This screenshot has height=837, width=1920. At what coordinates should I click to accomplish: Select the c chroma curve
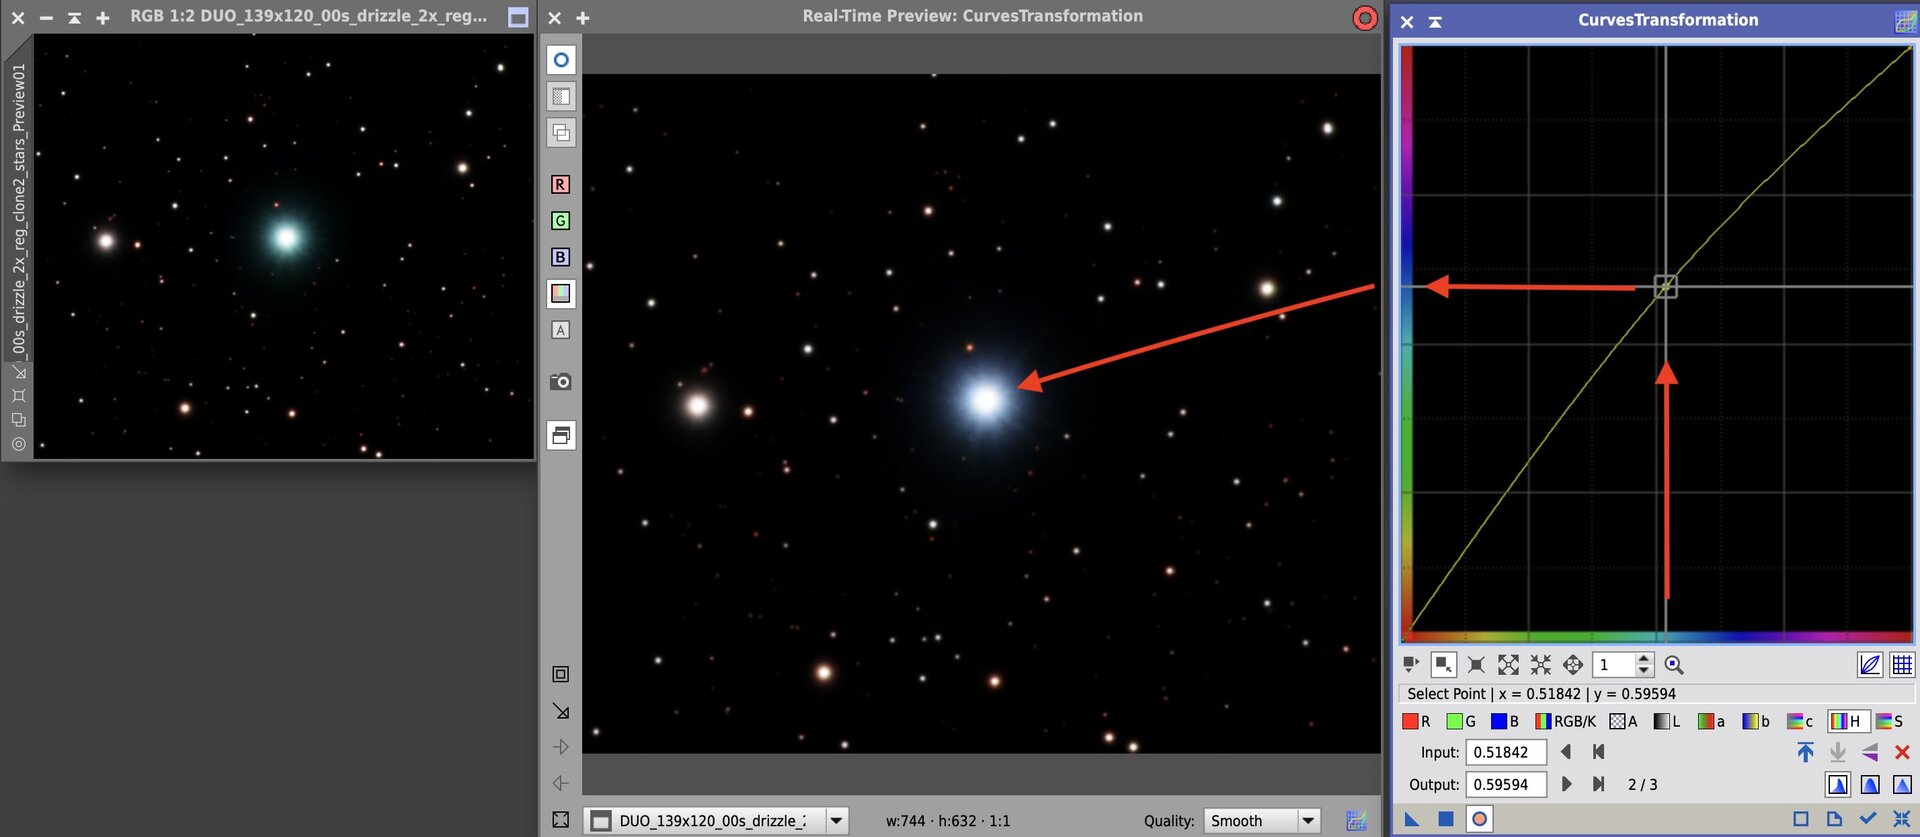click(1800, 721)
